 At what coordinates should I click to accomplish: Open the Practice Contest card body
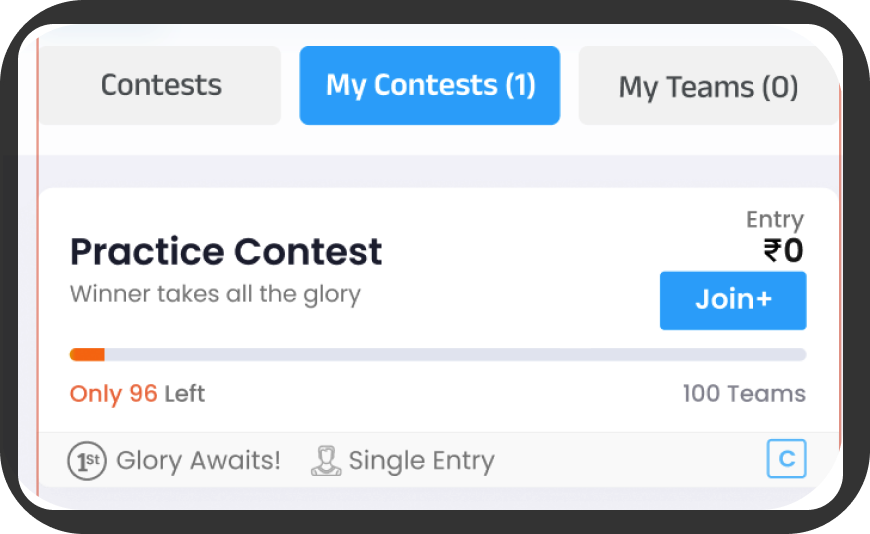pyautogui.click(x=438, y=310)
